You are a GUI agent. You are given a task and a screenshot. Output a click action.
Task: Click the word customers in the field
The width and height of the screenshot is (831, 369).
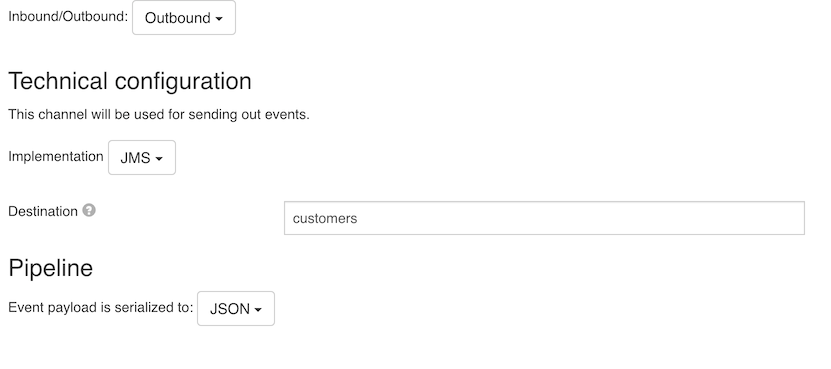325,218
